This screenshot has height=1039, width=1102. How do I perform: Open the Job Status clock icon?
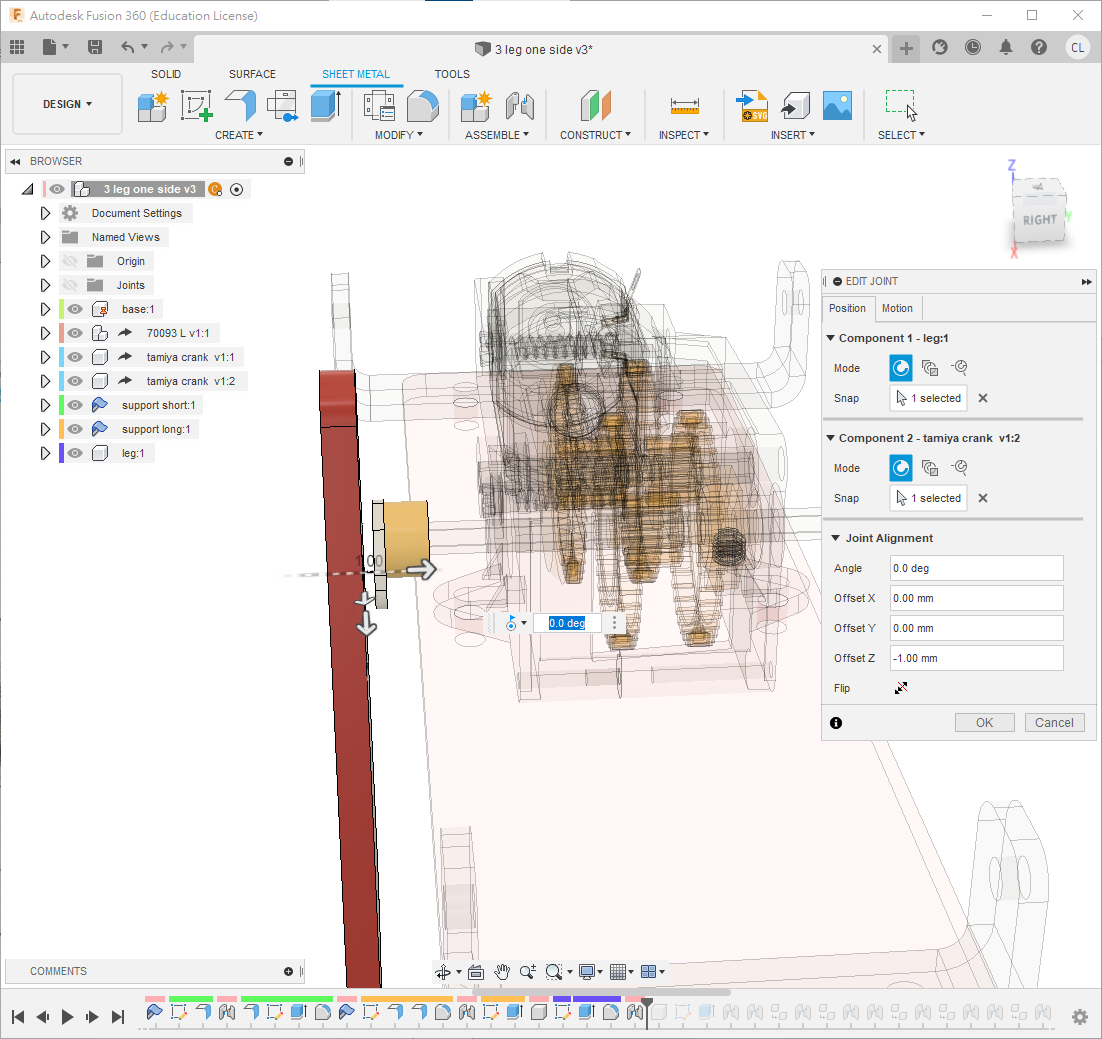pos(973,48)
